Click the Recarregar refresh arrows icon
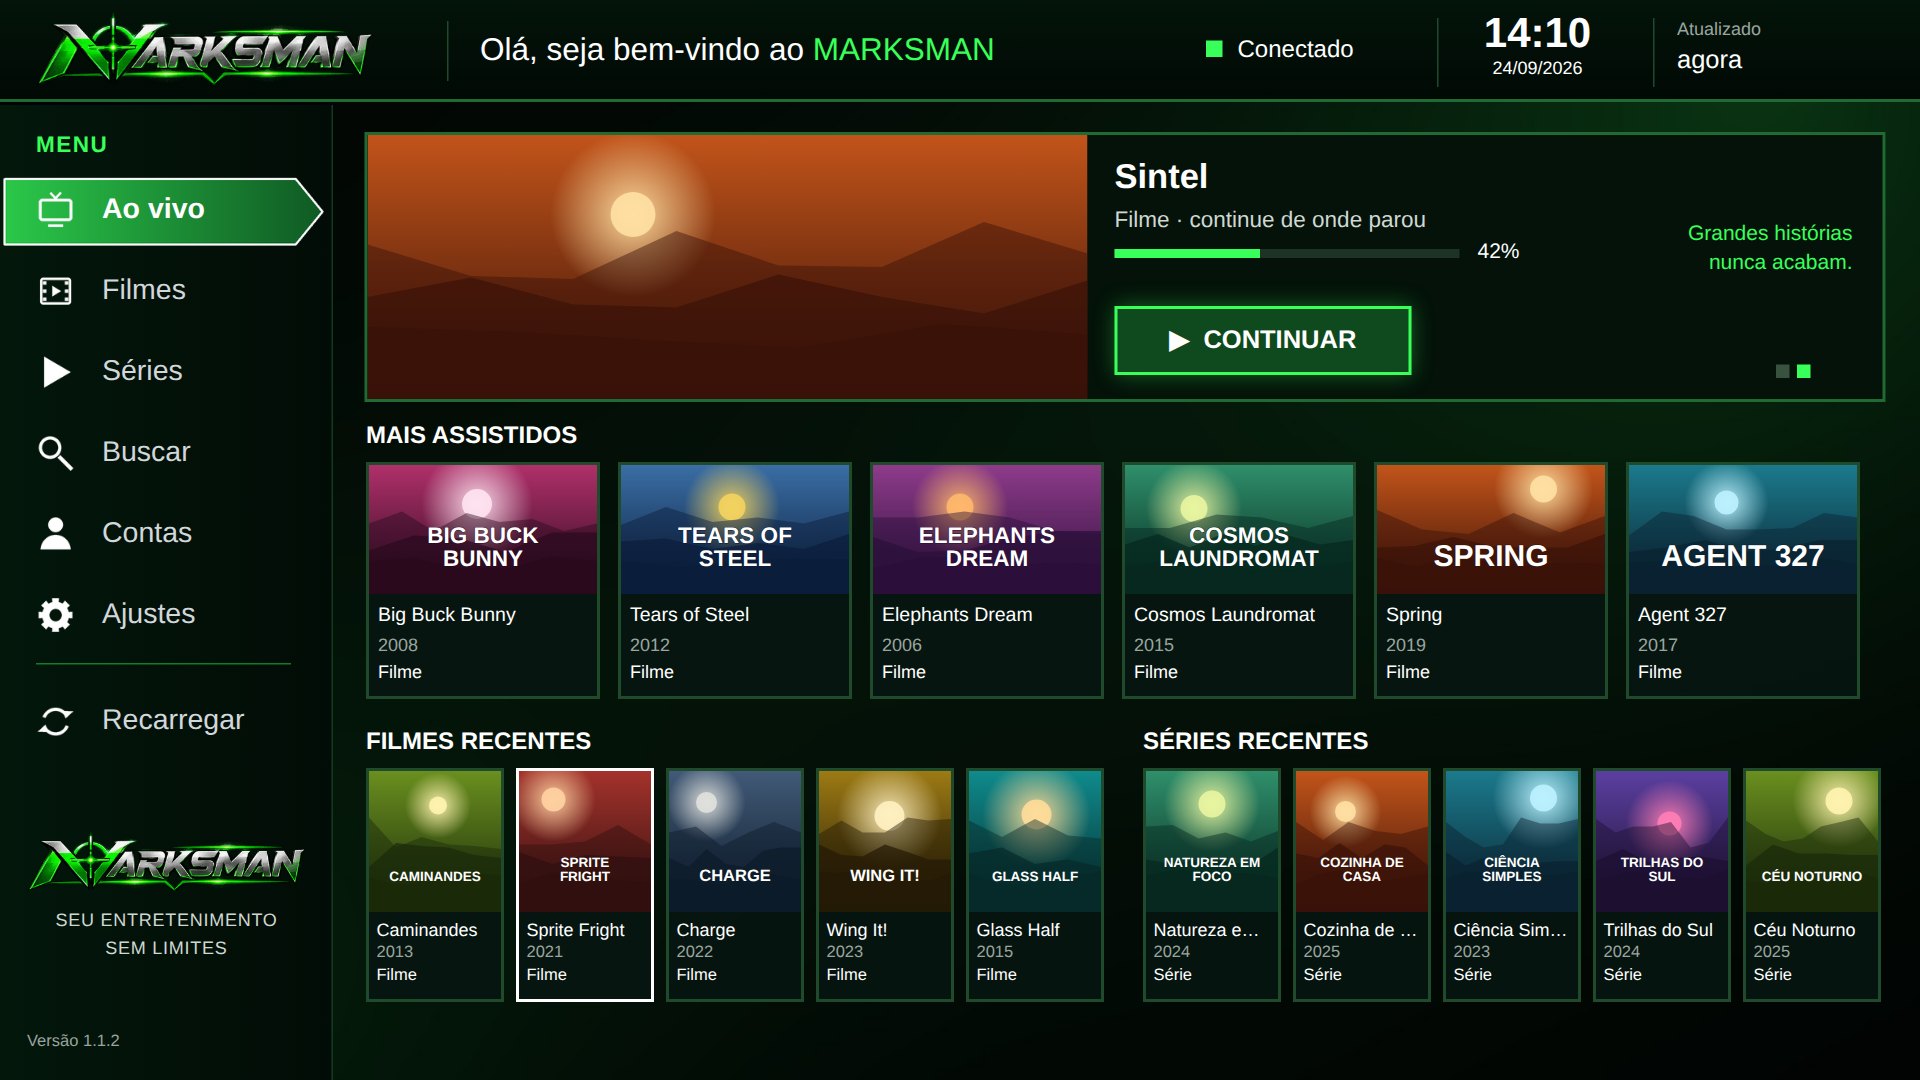The width and height of the screenshot is (1920, 1080). click(x=56, y=721)
